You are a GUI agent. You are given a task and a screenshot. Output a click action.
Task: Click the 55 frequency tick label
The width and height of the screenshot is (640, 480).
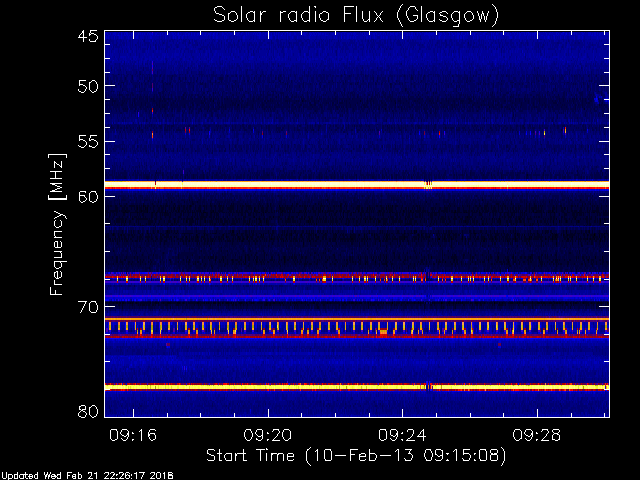pos(88,142)
